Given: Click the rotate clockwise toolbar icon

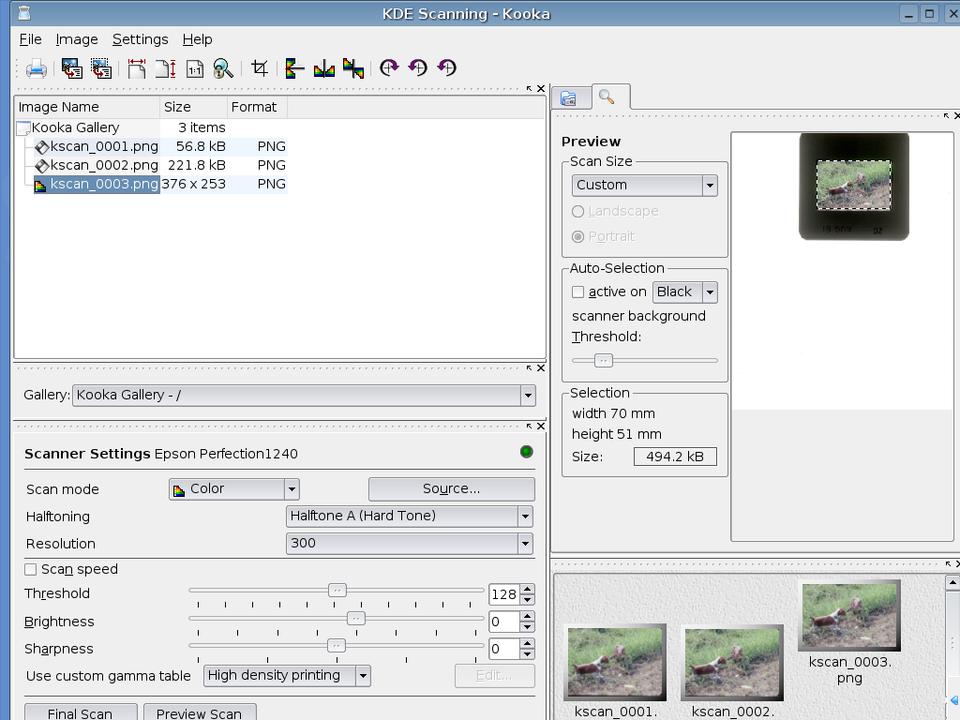Looking at the screenshot, I should [x=389, y=68].
